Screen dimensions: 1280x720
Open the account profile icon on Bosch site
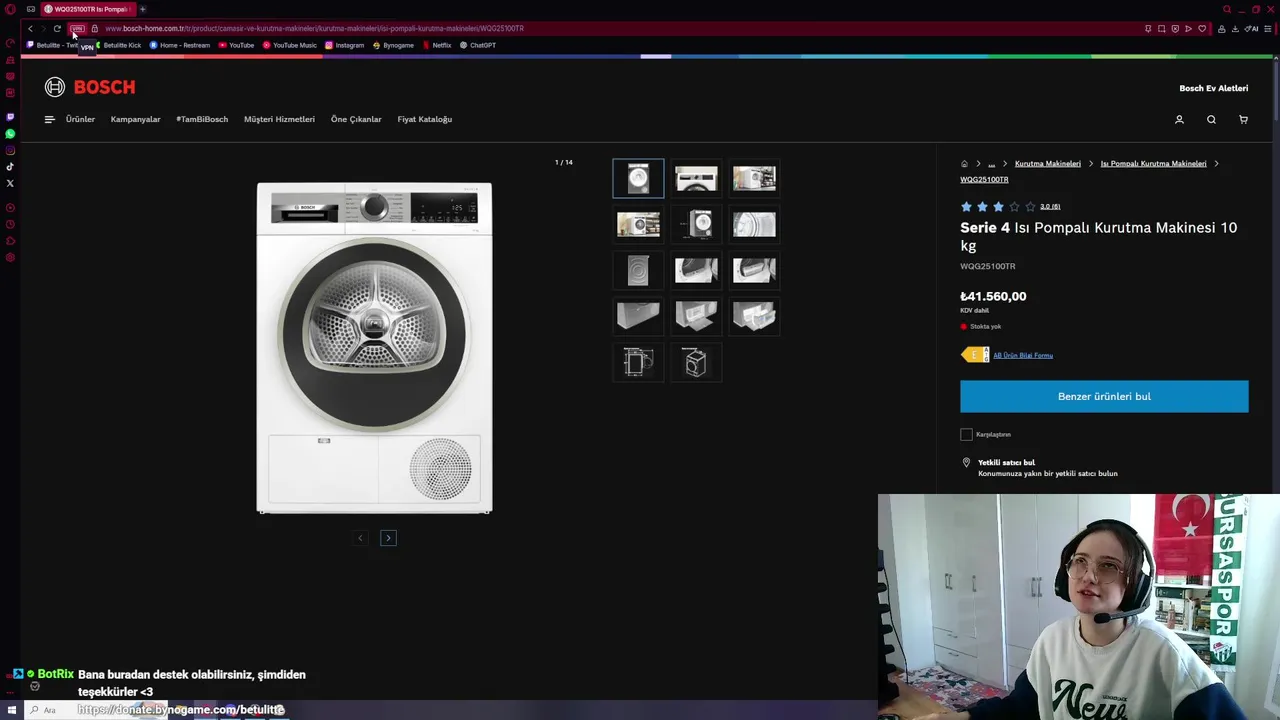pos(1179,119)
